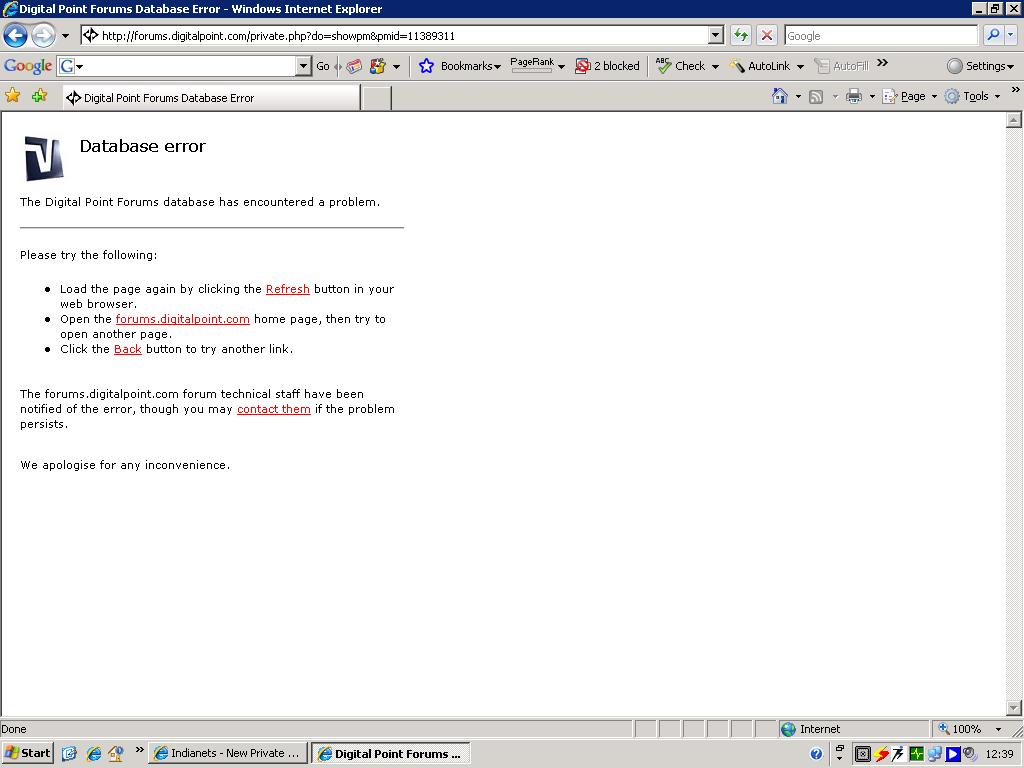Click the URL address bar
Viewport: 1024px width, 768px height.
coord(394,35)
